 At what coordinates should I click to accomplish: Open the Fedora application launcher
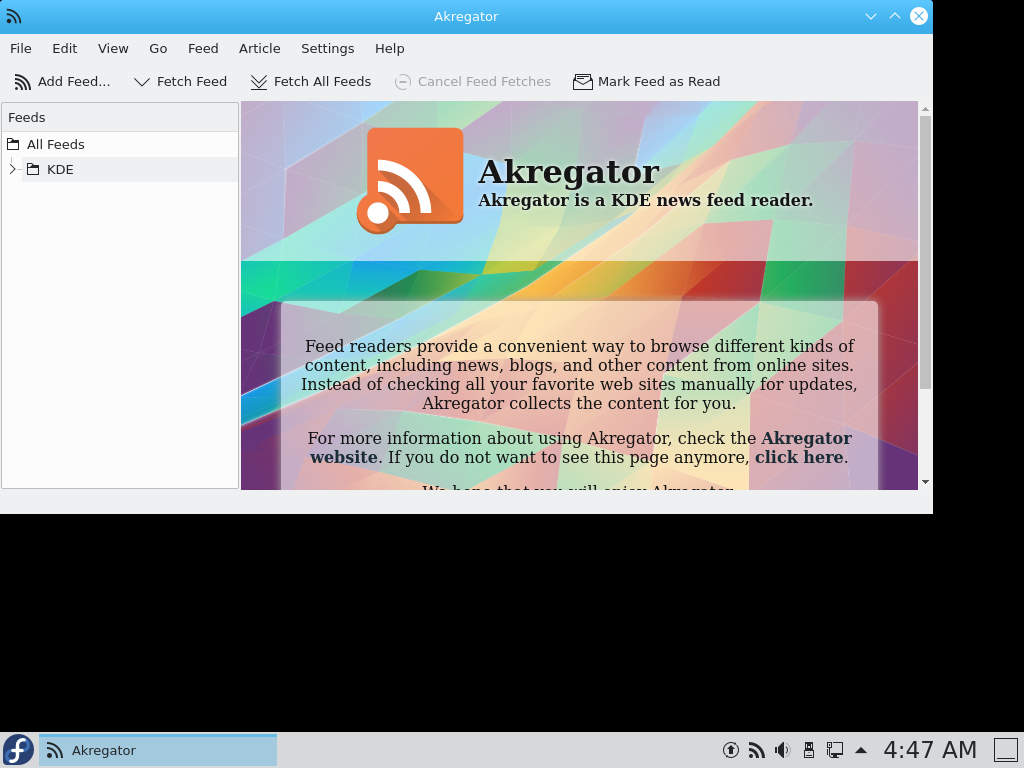tap(18, 750)
